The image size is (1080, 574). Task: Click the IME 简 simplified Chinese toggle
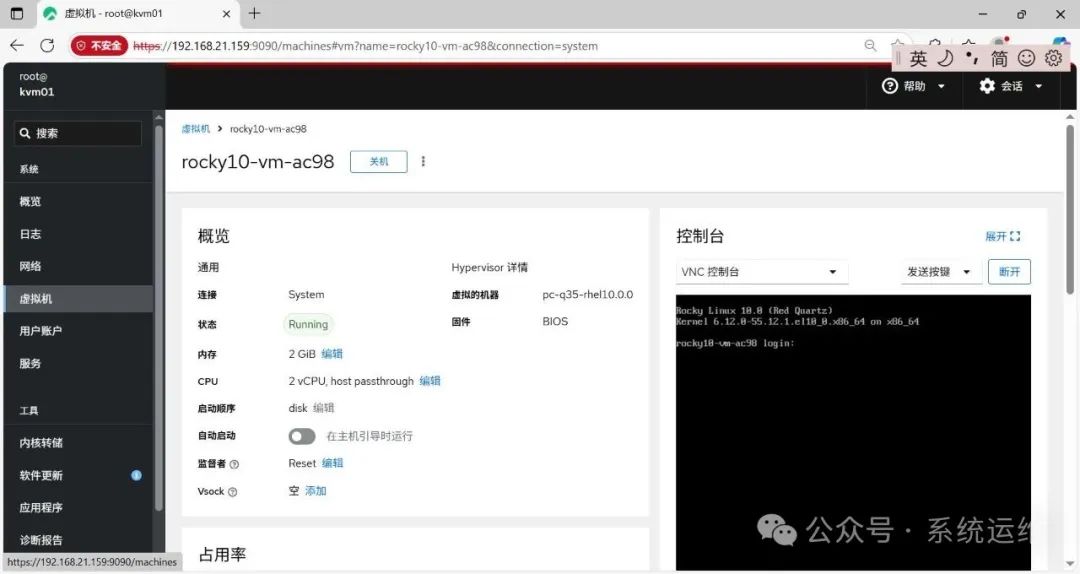pyautogui.click(x=999, y=59)
